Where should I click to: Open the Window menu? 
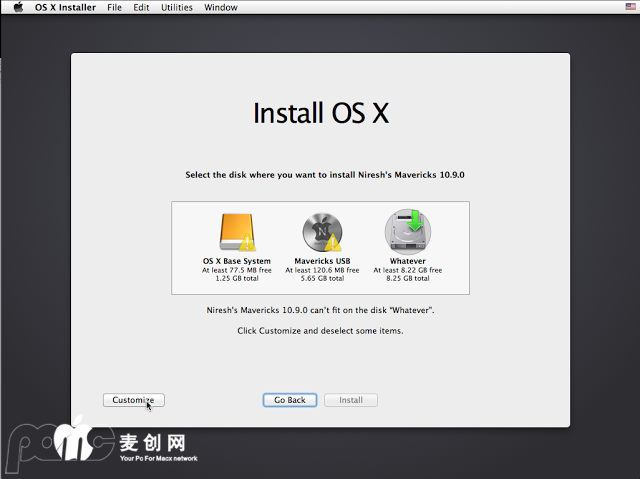221,7
